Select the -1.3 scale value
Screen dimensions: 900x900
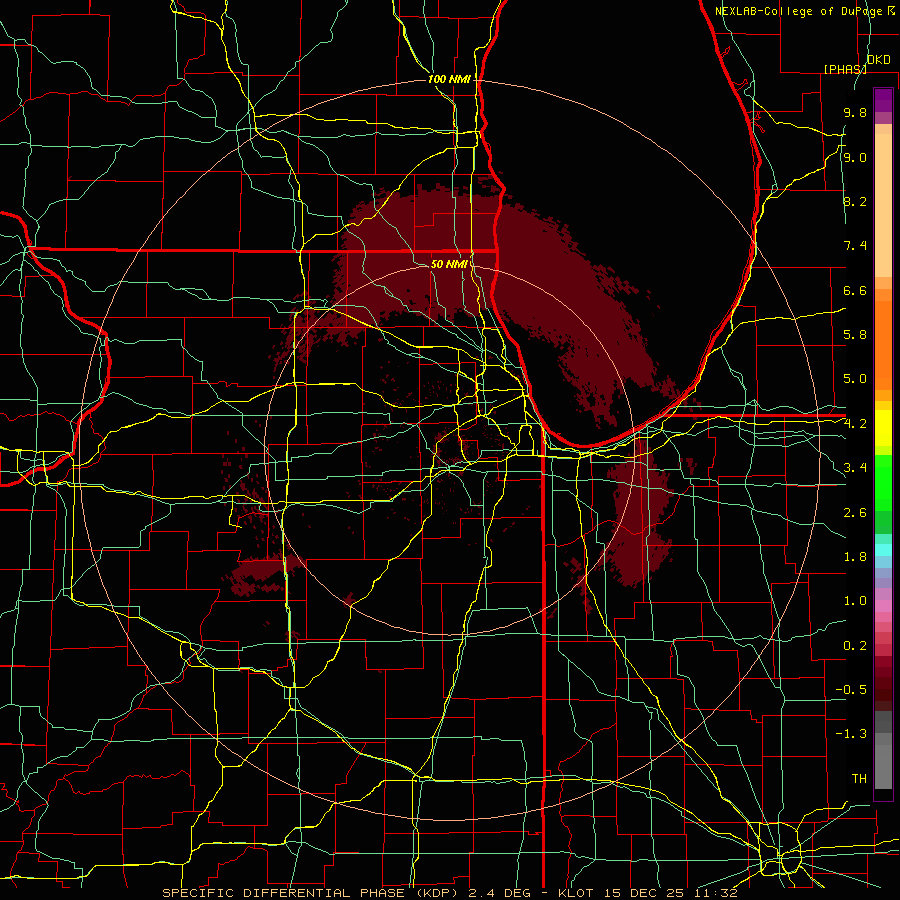[851, 734]
